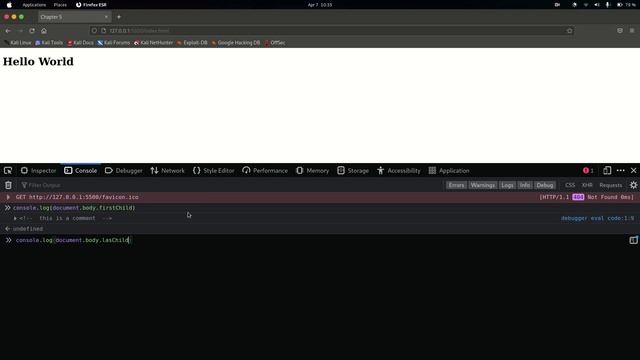Toggle the XHR filter

(587, 185)
